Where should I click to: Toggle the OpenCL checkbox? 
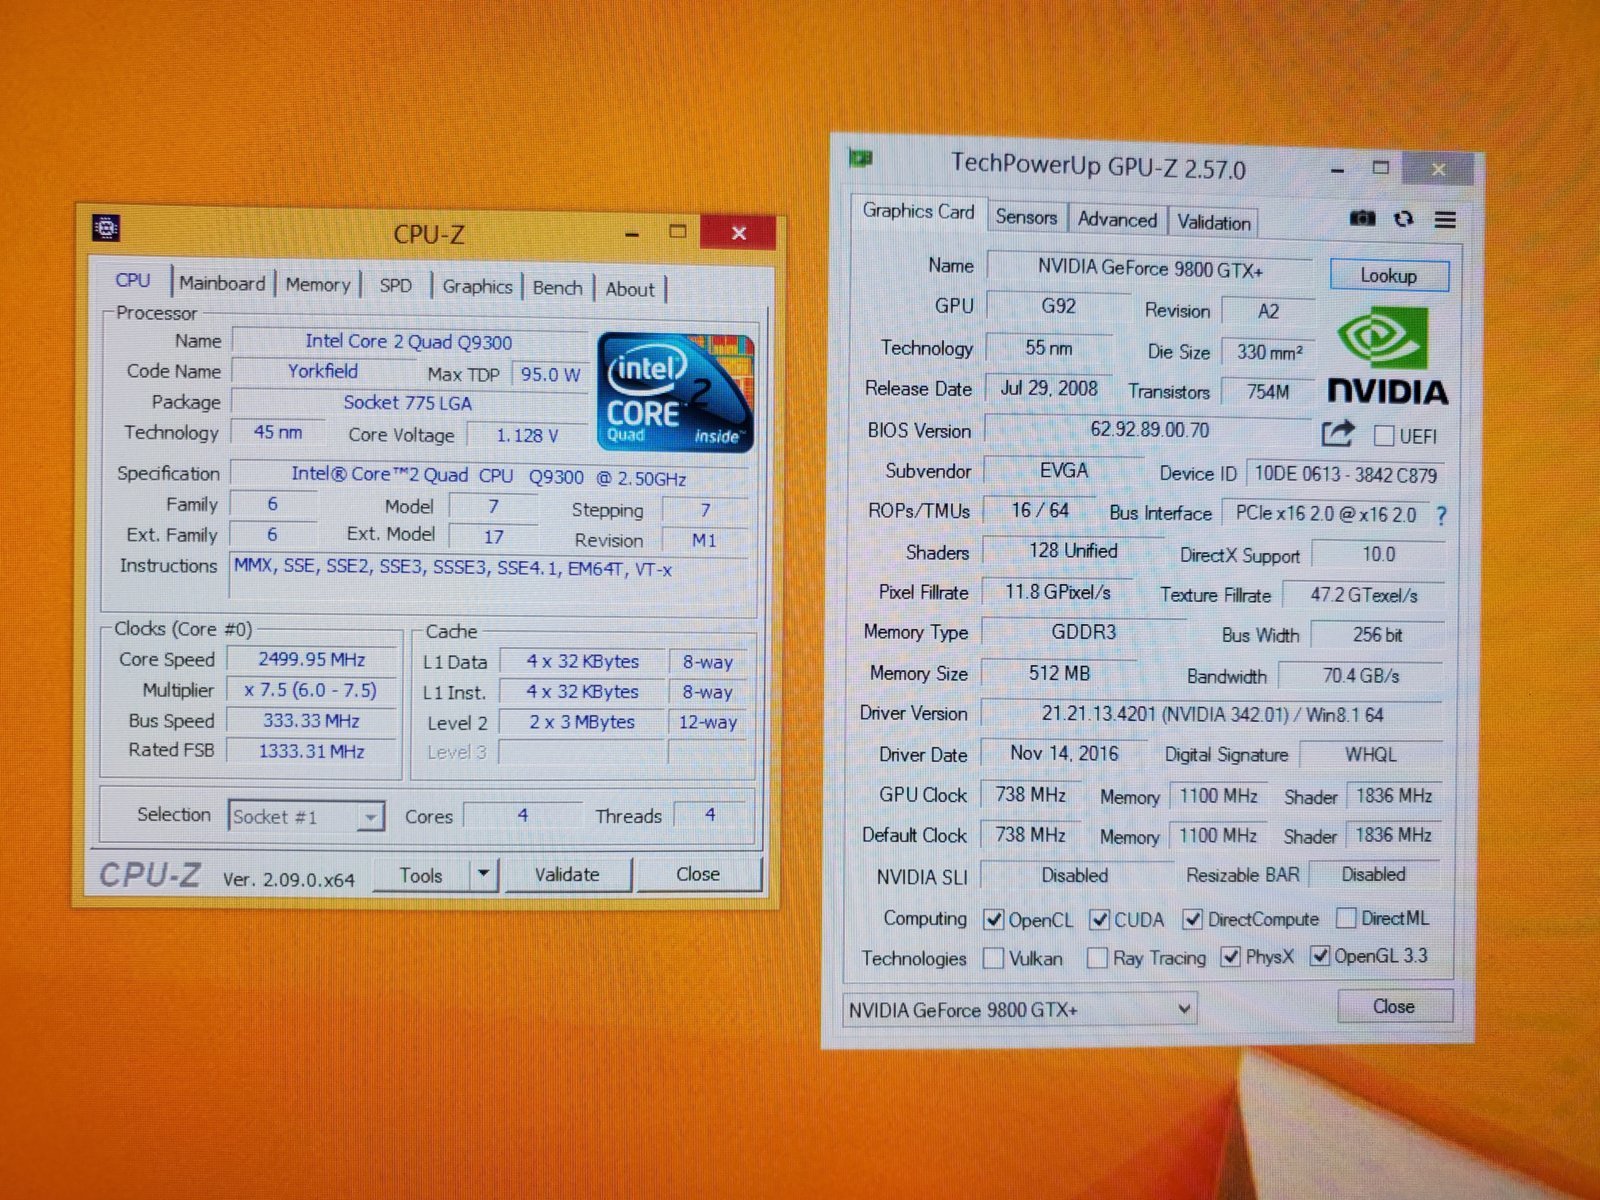coord(994,919)
